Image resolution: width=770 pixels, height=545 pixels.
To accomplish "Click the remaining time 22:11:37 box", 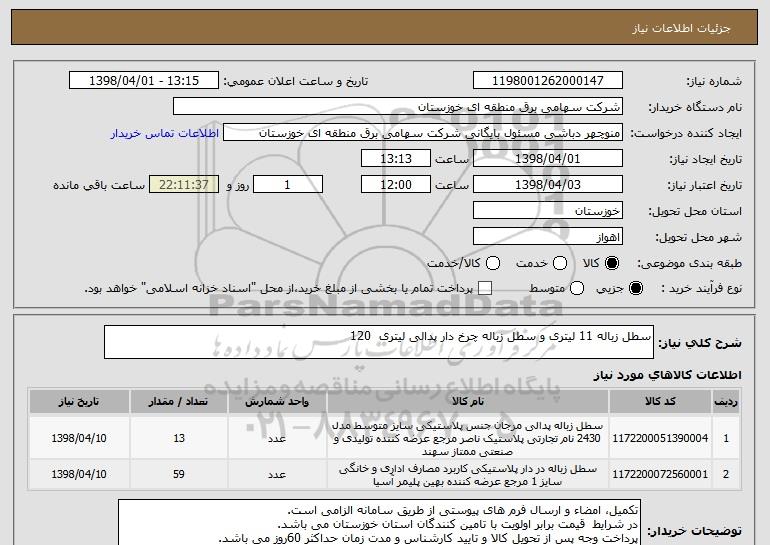I will pyautogui.click(x=184, y=185).
